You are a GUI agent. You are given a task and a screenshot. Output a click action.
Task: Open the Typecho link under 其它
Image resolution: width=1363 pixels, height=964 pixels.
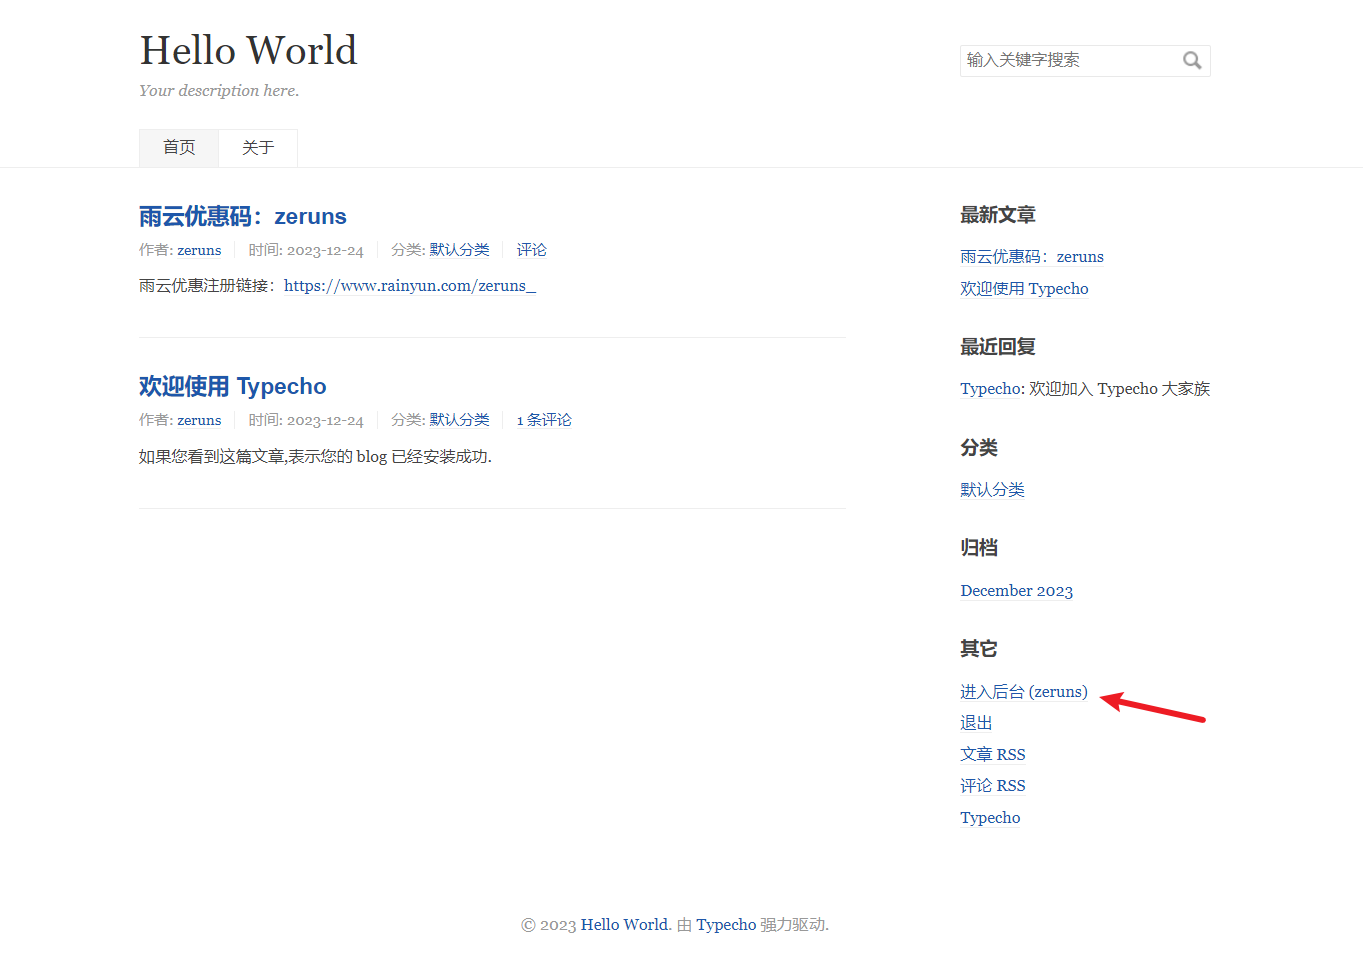(x=990, y=818)
